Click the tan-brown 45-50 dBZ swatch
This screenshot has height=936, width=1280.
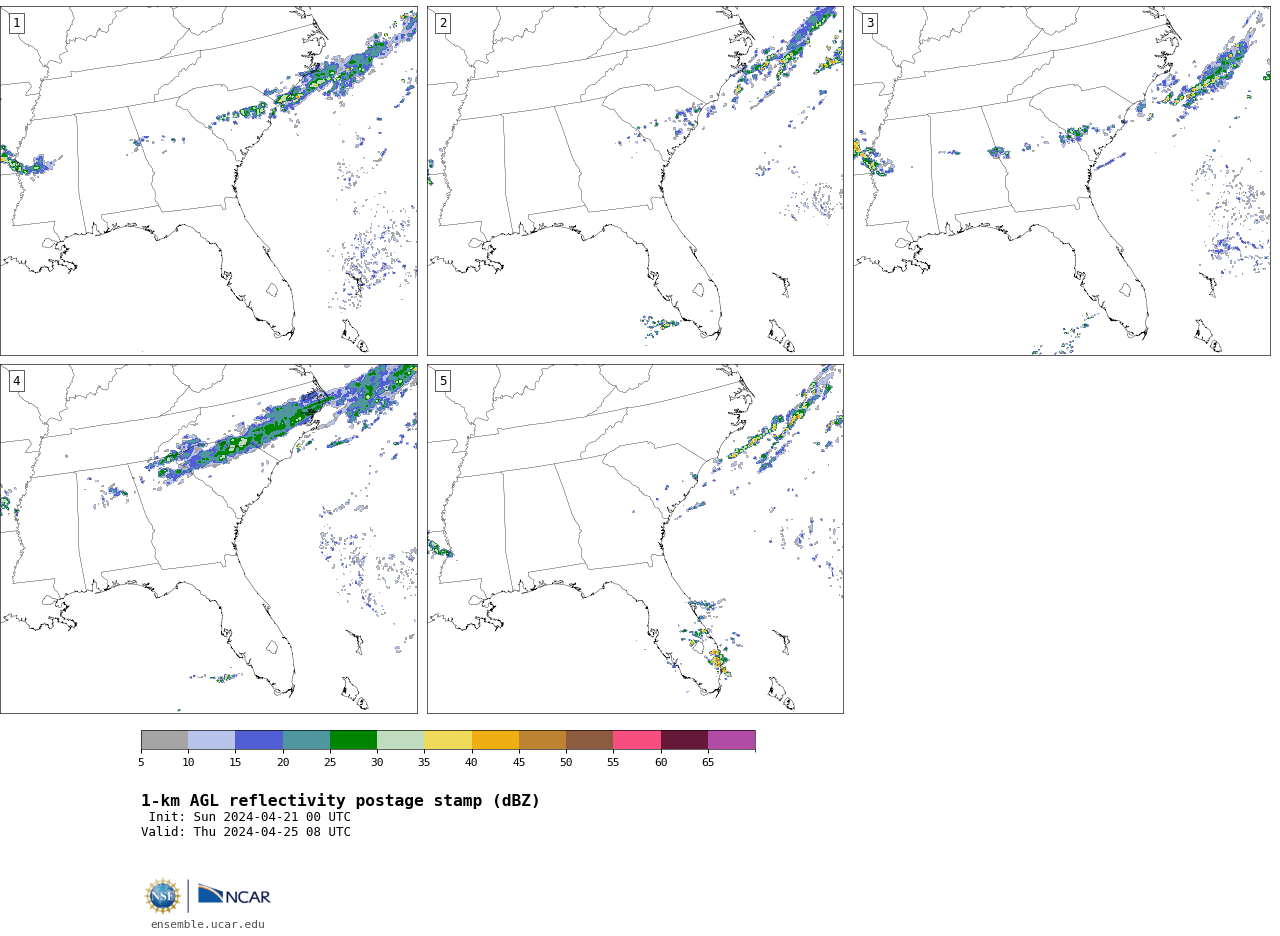(542, 740)
